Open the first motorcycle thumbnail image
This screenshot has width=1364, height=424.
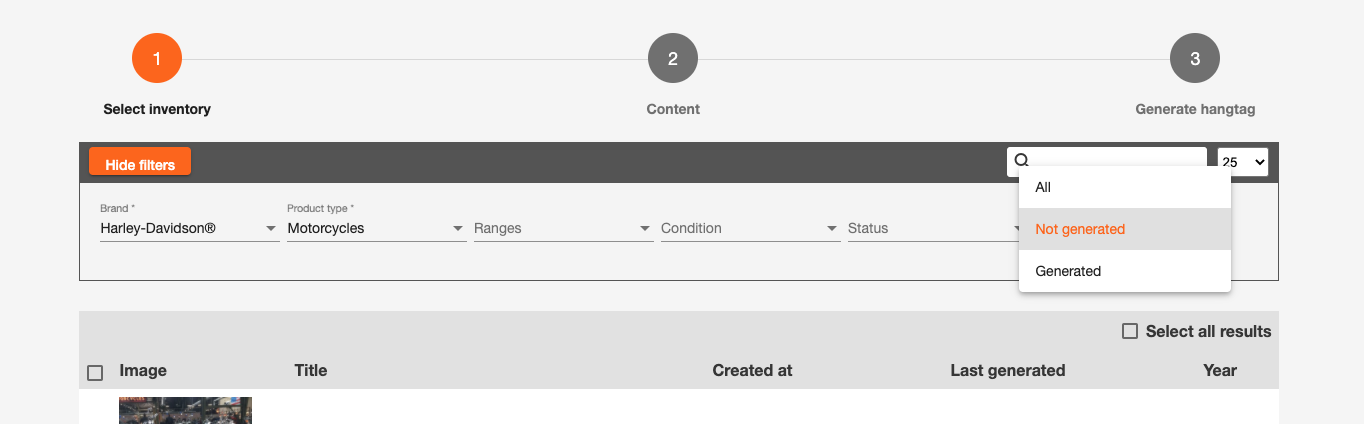pos(185,410)
